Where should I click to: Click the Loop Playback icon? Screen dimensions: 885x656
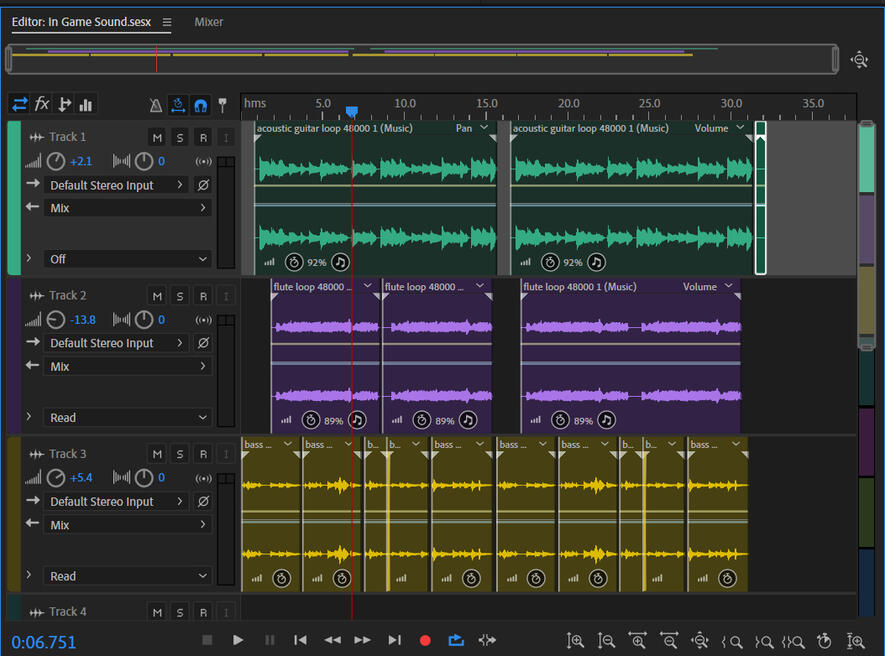pos(456,640)
